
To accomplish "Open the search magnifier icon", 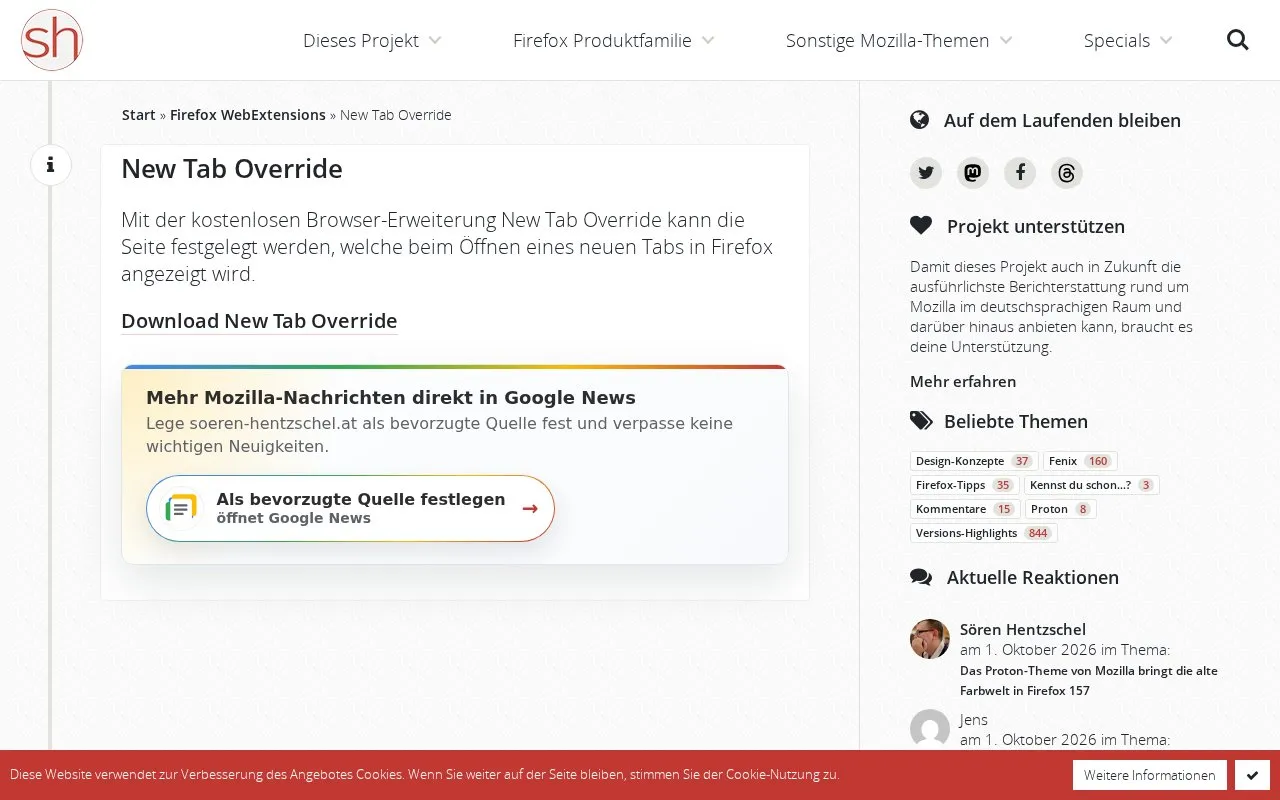I will (1238, 40).
